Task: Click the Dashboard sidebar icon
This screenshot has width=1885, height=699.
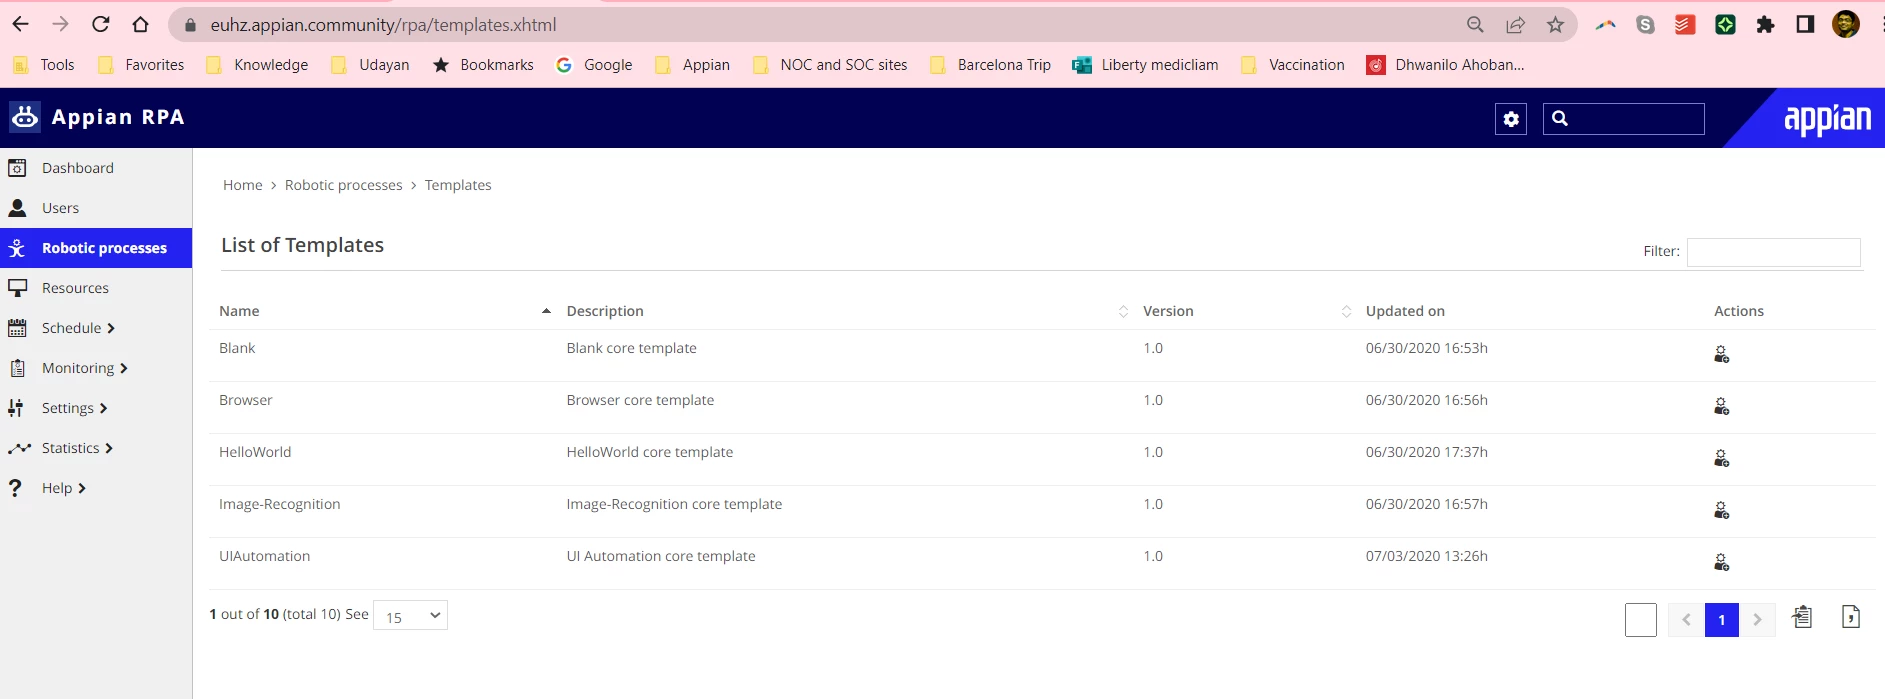Action: pyautogui.click(x=17, y=168)
